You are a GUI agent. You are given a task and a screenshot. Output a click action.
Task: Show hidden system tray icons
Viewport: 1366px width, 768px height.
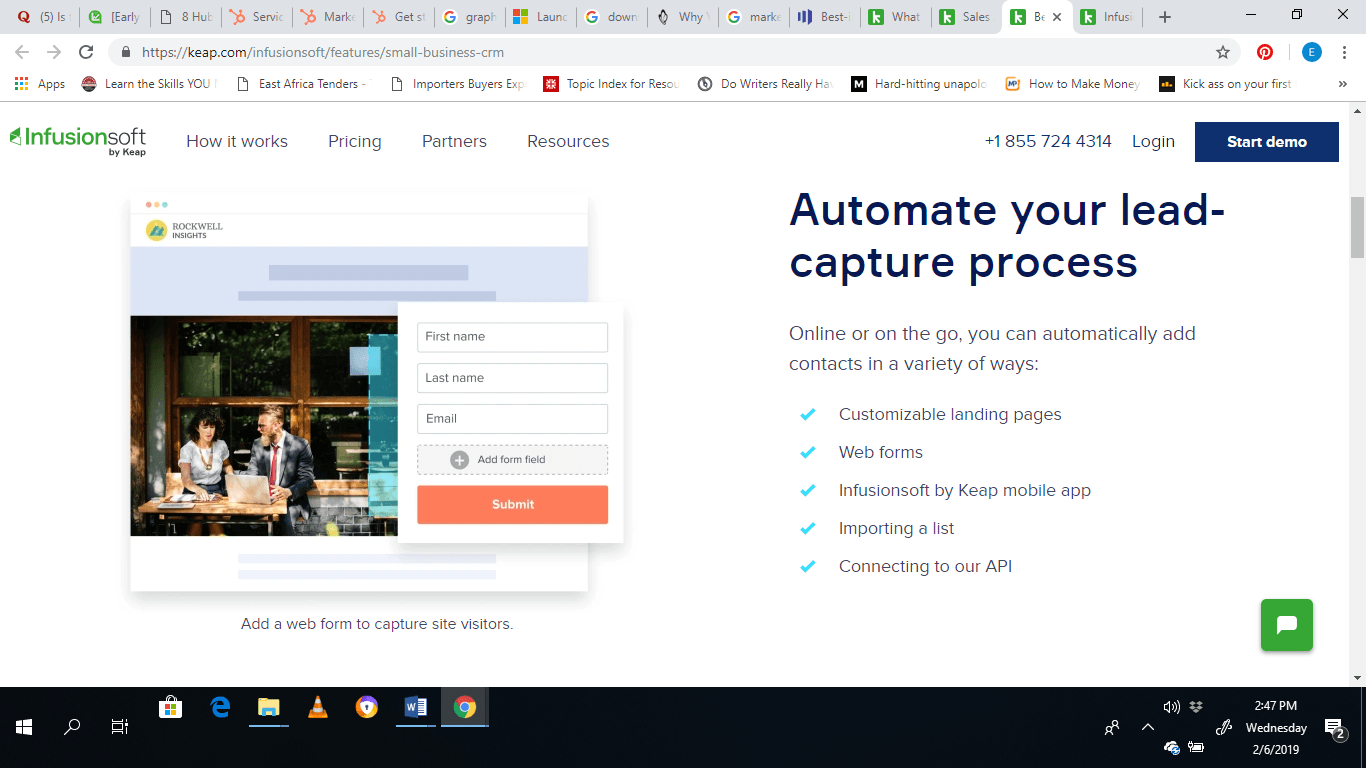click(1148, 728)
